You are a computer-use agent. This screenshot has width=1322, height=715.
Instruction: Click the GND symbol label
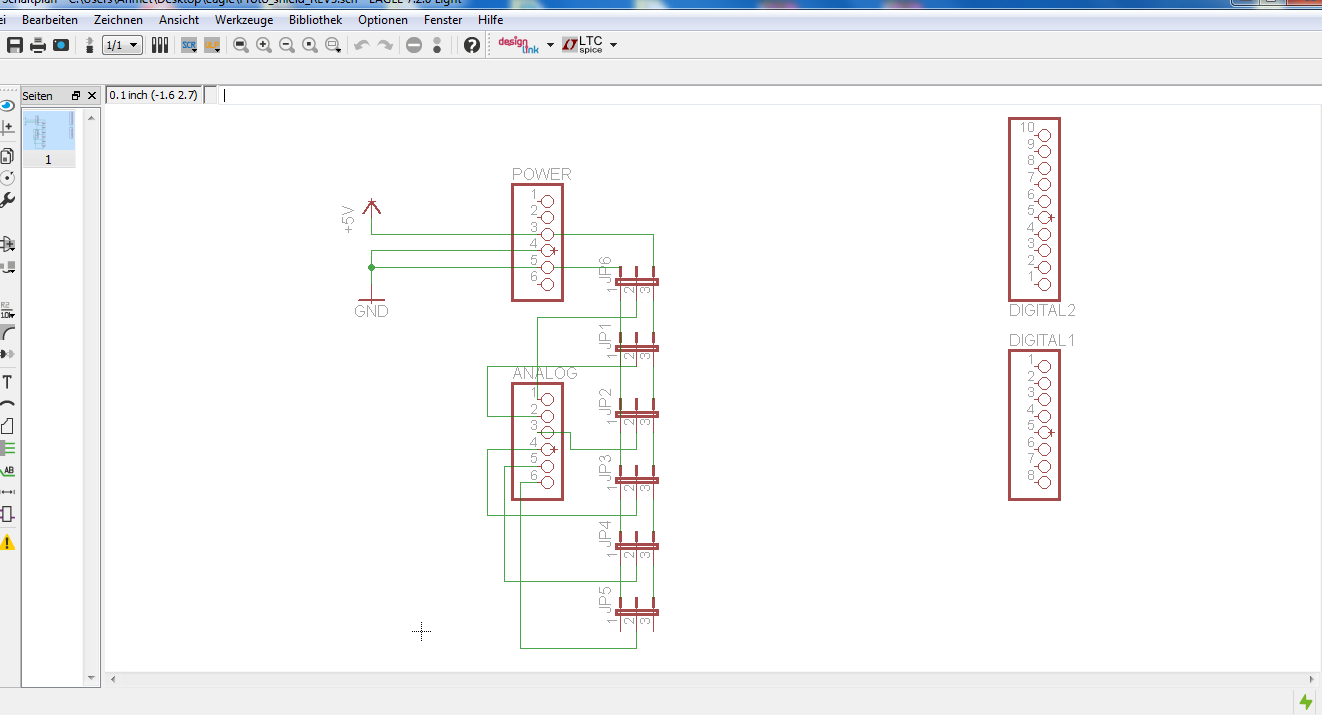pyautogui.click(x=371, y=311)
